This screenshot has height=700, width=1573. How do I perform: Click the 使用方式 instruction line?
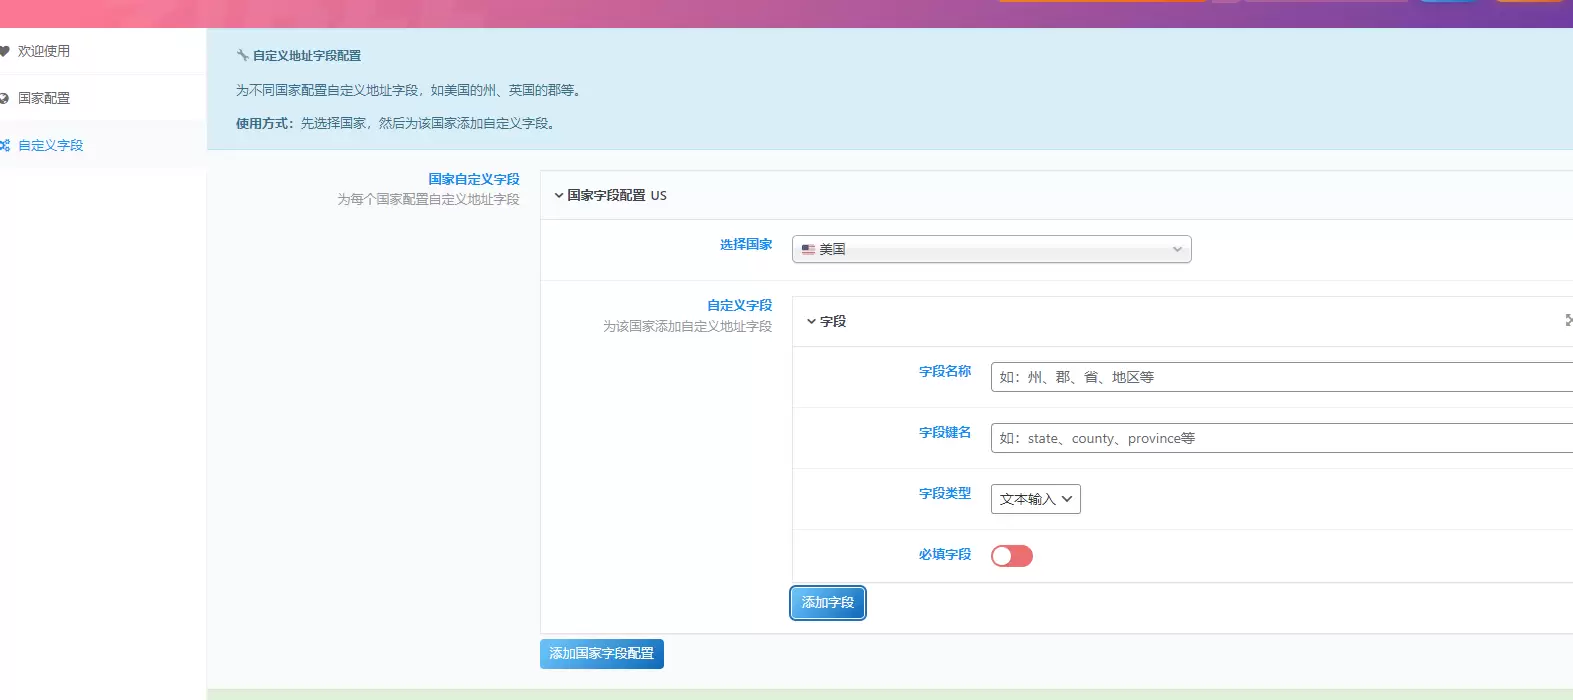396,123
